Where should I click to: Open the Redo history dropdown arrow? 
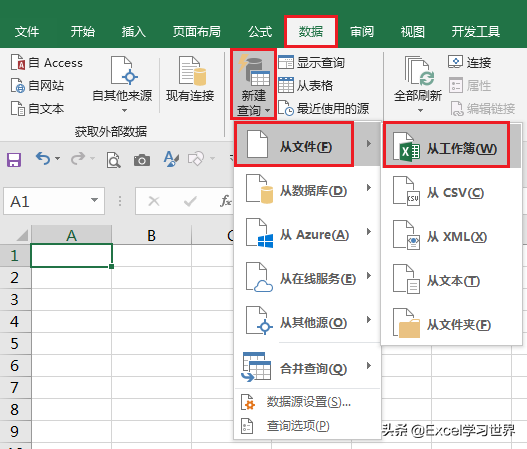[x=92, y=158]
